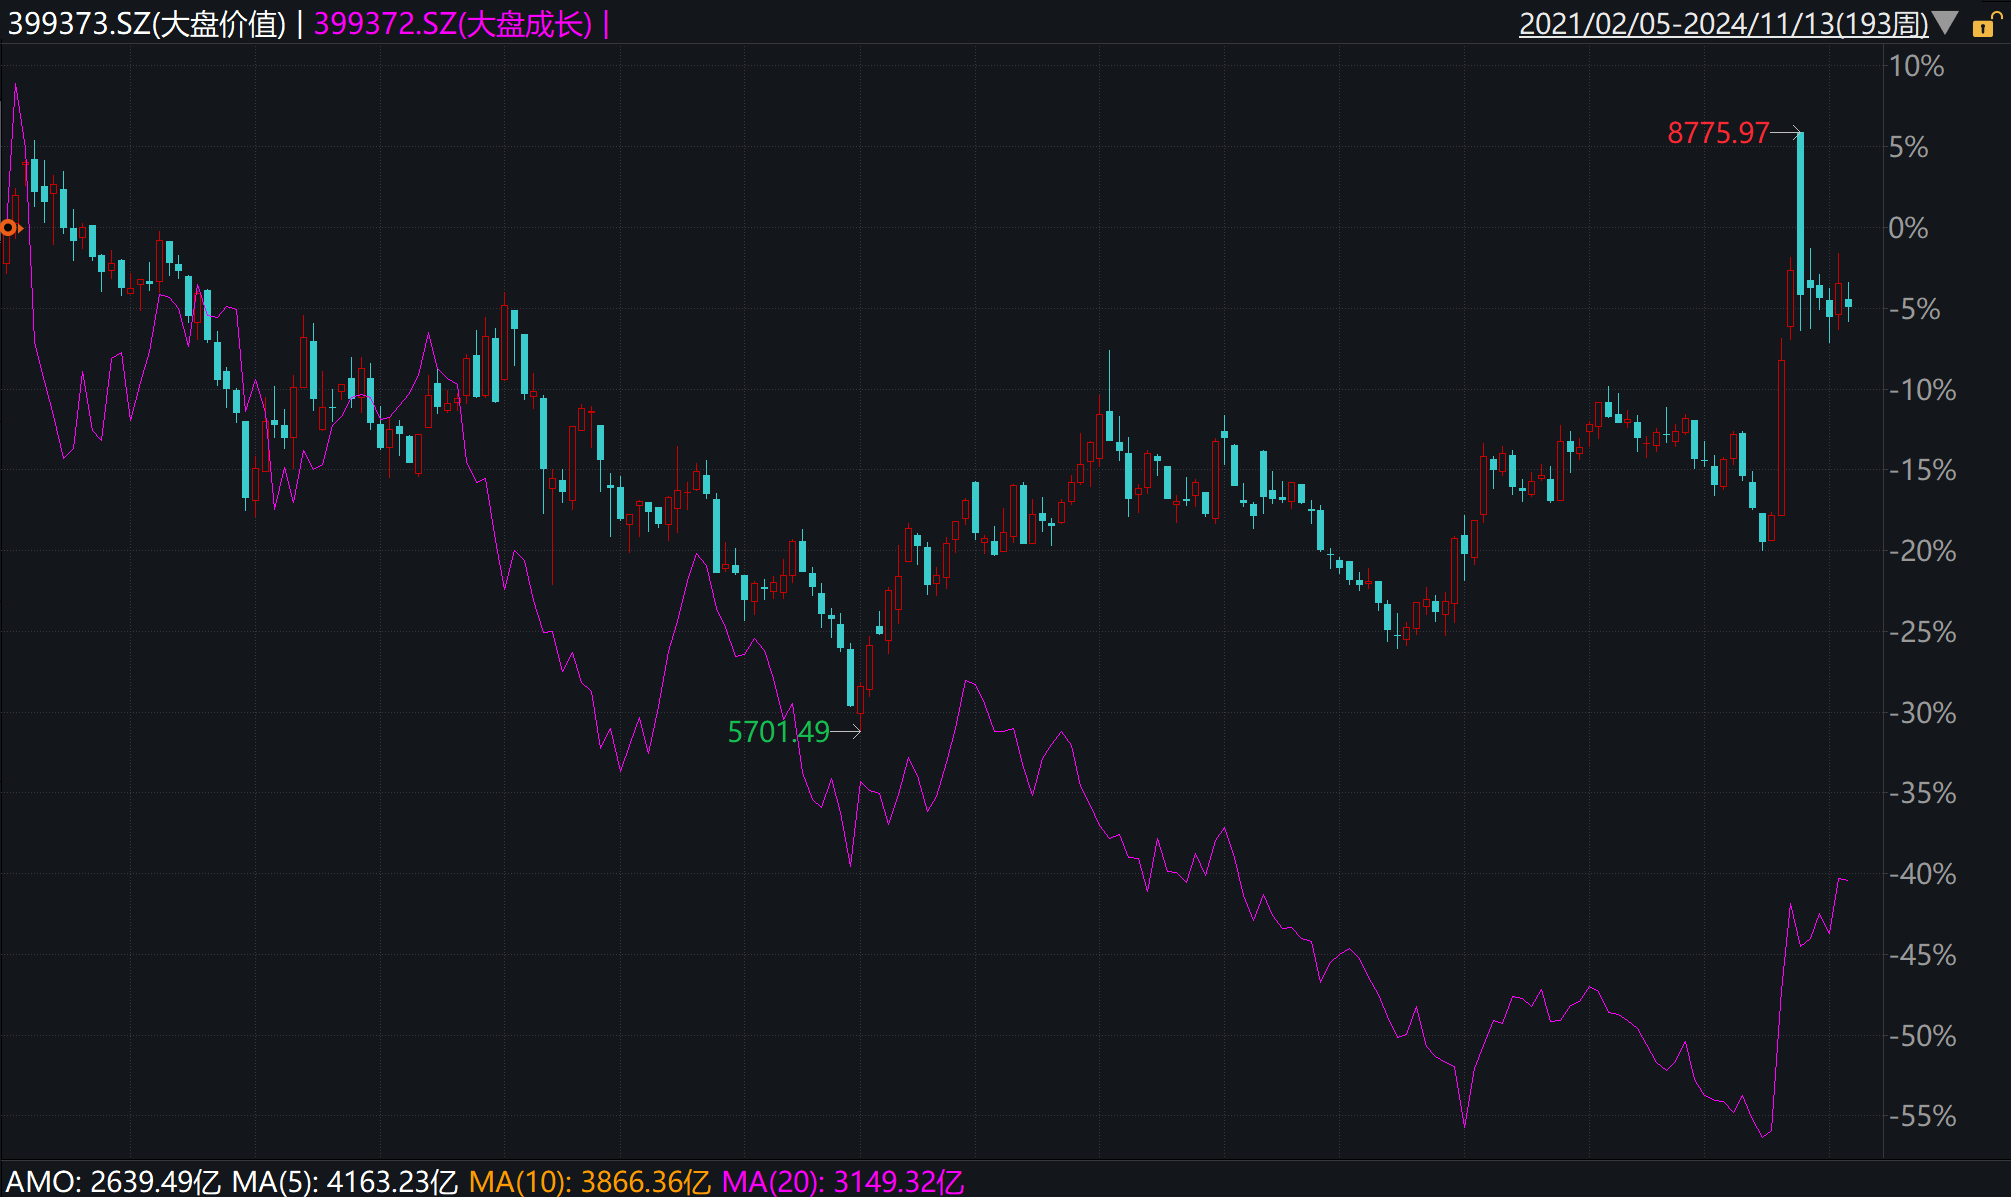The height and width of the screenshot is (1197, 2011).
Task: Click the green 5701.49 low price label
Action: click(778, 732)
